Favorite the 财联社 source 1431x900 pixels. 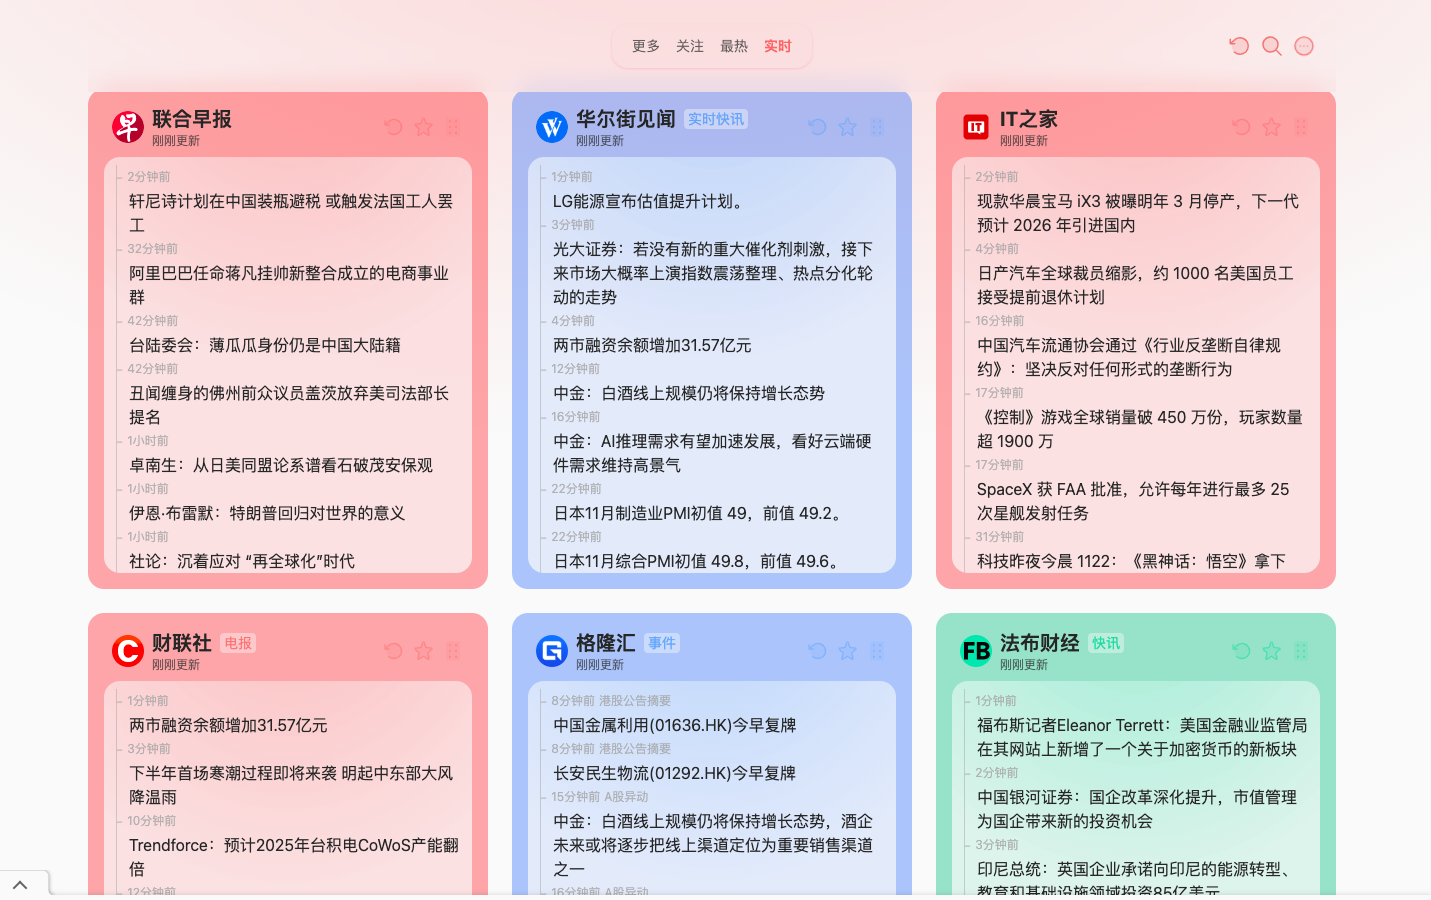(x=424, y=651)
